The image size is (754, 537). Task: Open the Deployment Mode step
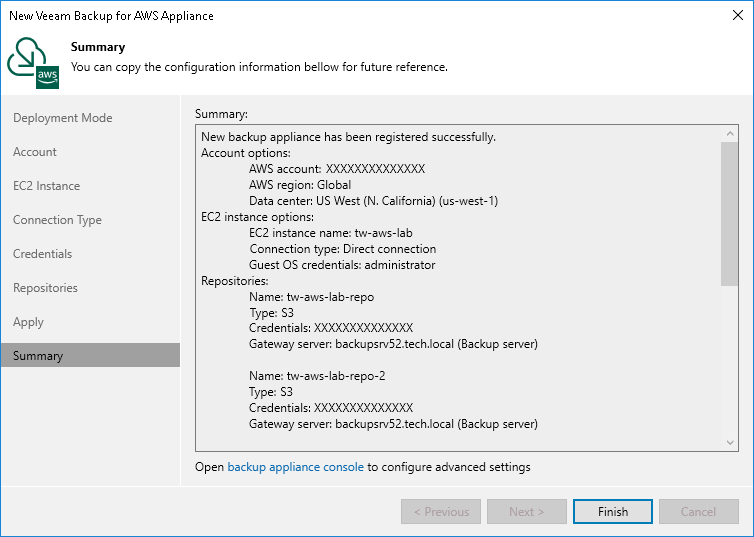tap(62, 118)
